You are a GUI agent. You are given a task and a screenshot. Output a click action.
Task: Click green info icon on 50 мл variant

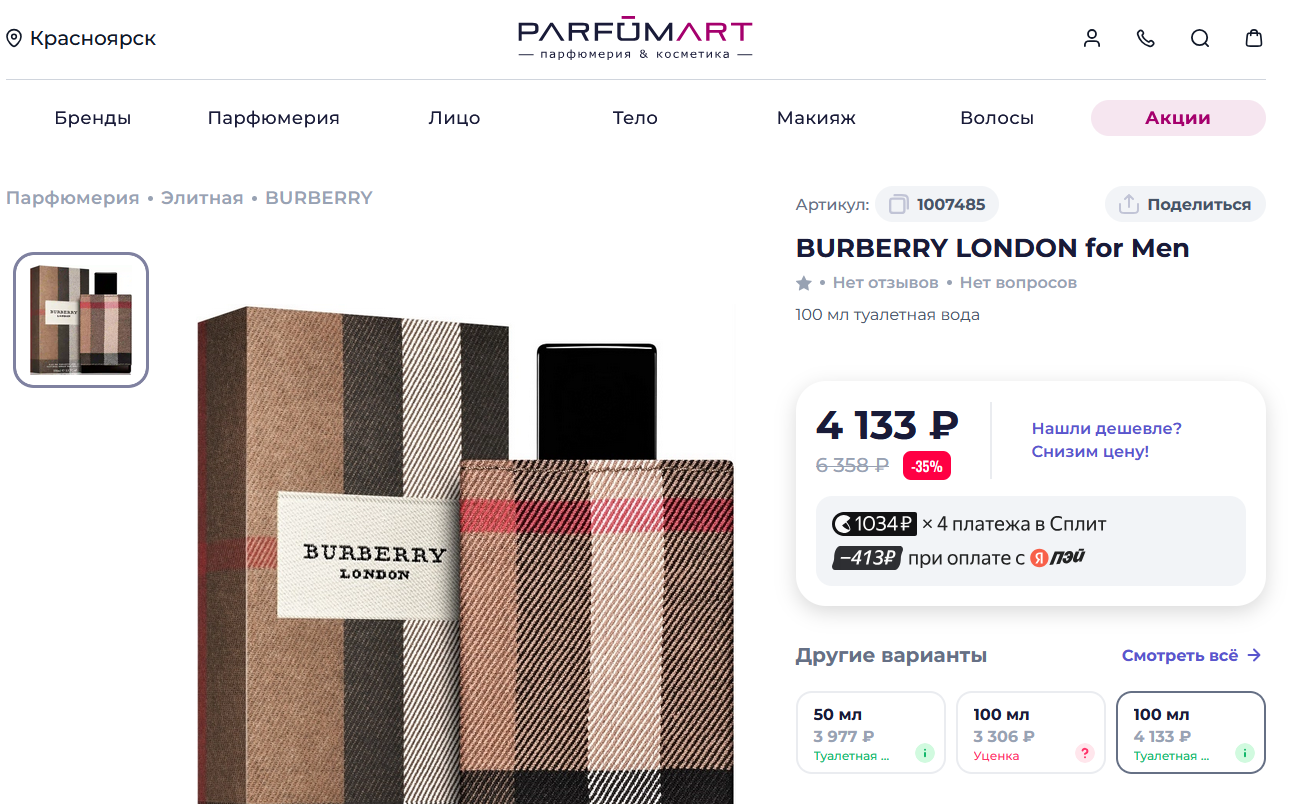[x=925, y=753]
